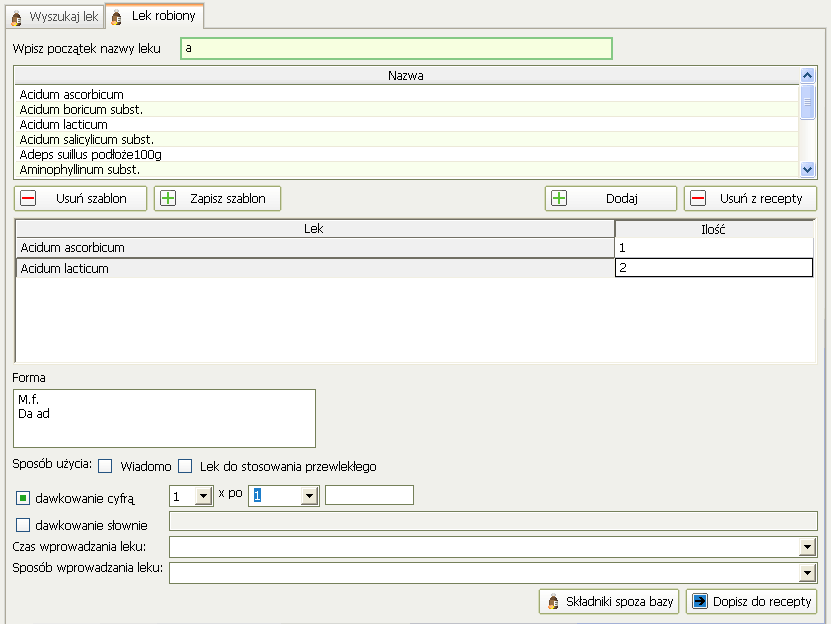Click the bottle icon on Lek robiony tab
Image resolution: width=831 pixels, height=624 pixels.
(117, 17)
